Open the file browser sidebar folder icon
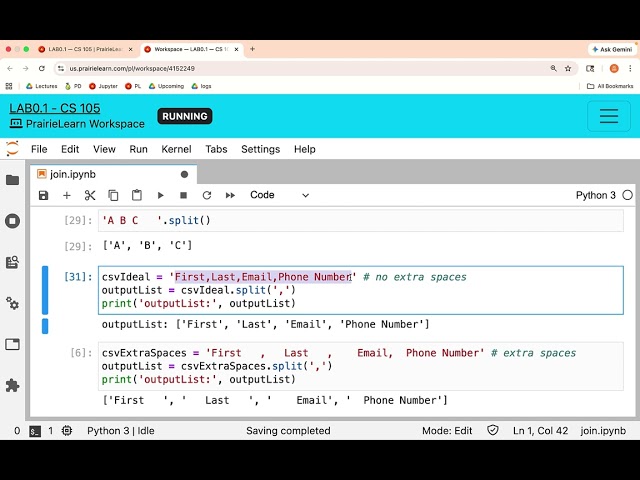The width and height of the screenshot is (640, 480). (13, 180)
